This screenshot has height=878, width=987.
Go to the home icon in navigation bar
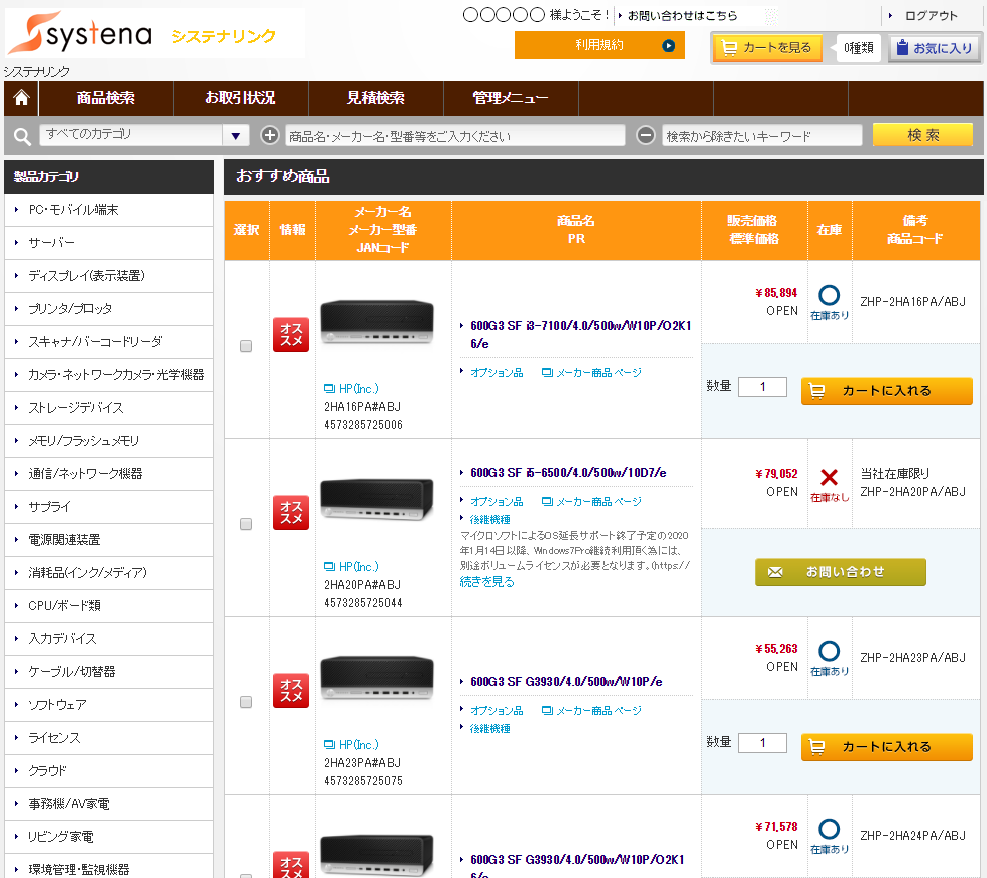(x=21, y=98)
